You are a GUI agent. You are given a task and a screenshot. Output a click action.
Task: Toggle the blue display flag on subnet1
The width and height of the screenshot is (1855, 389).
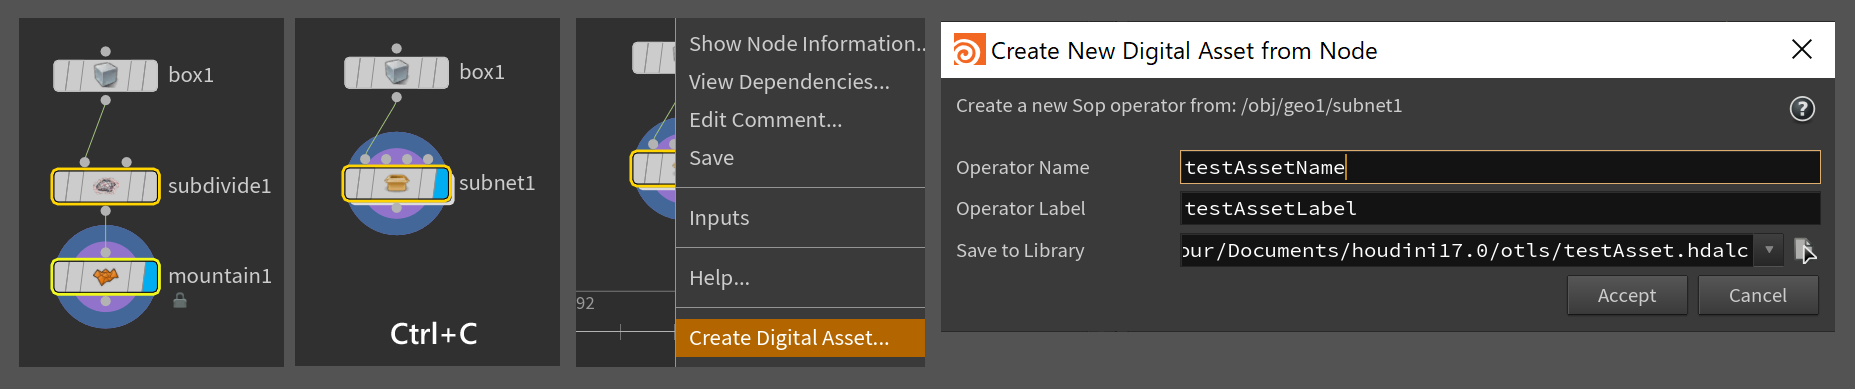click(x=441, y=183)
